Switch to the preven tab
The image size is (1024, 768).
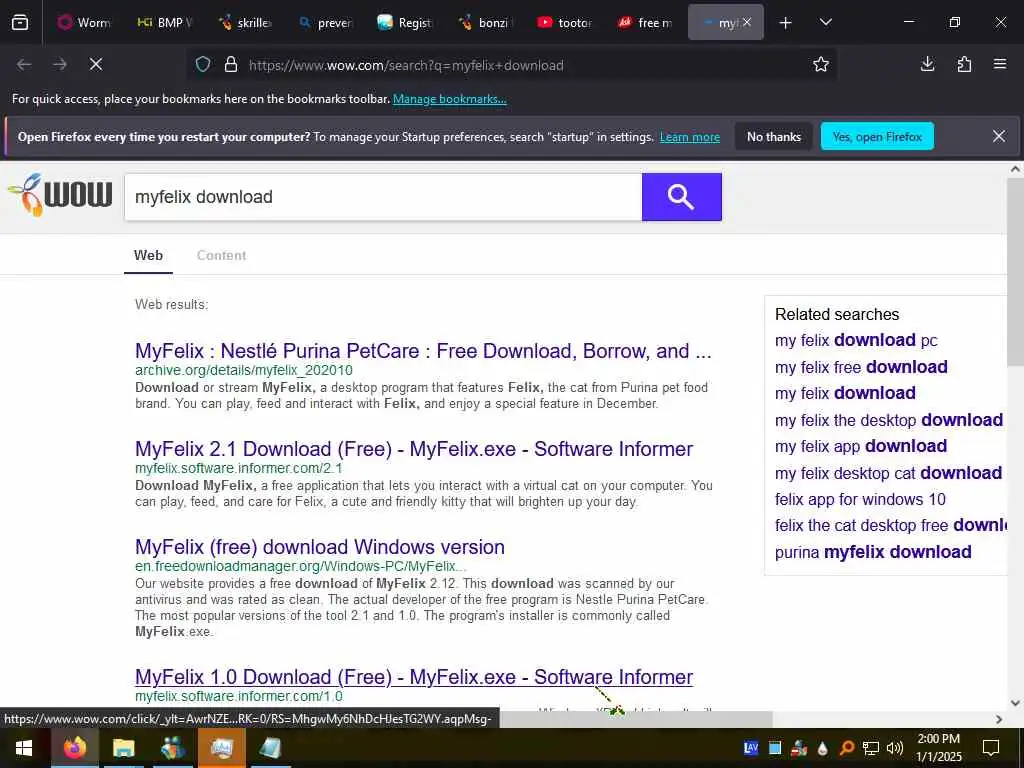[x=325, y=23]
